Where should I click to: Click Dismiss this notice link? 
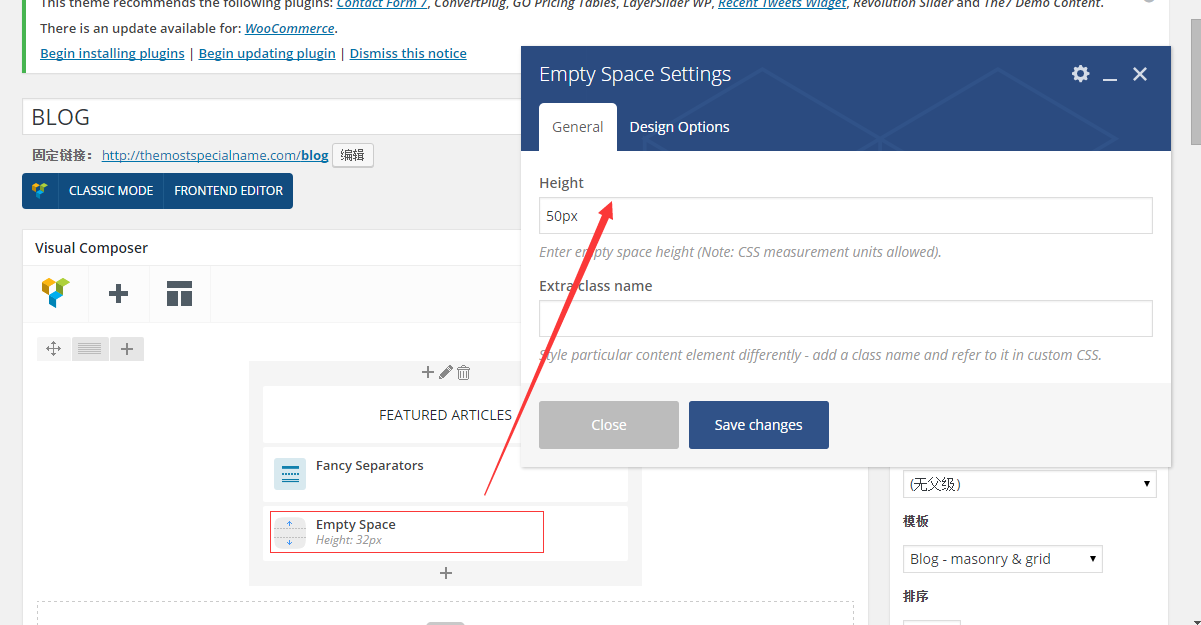[x=408, y=53]
